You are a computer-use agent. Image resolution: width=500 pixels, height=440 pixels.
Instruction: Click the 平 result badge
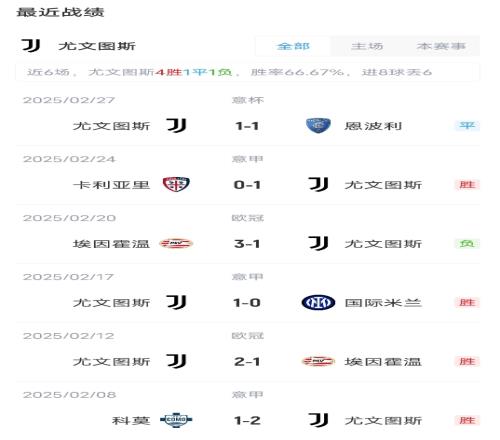click(467, 126)
